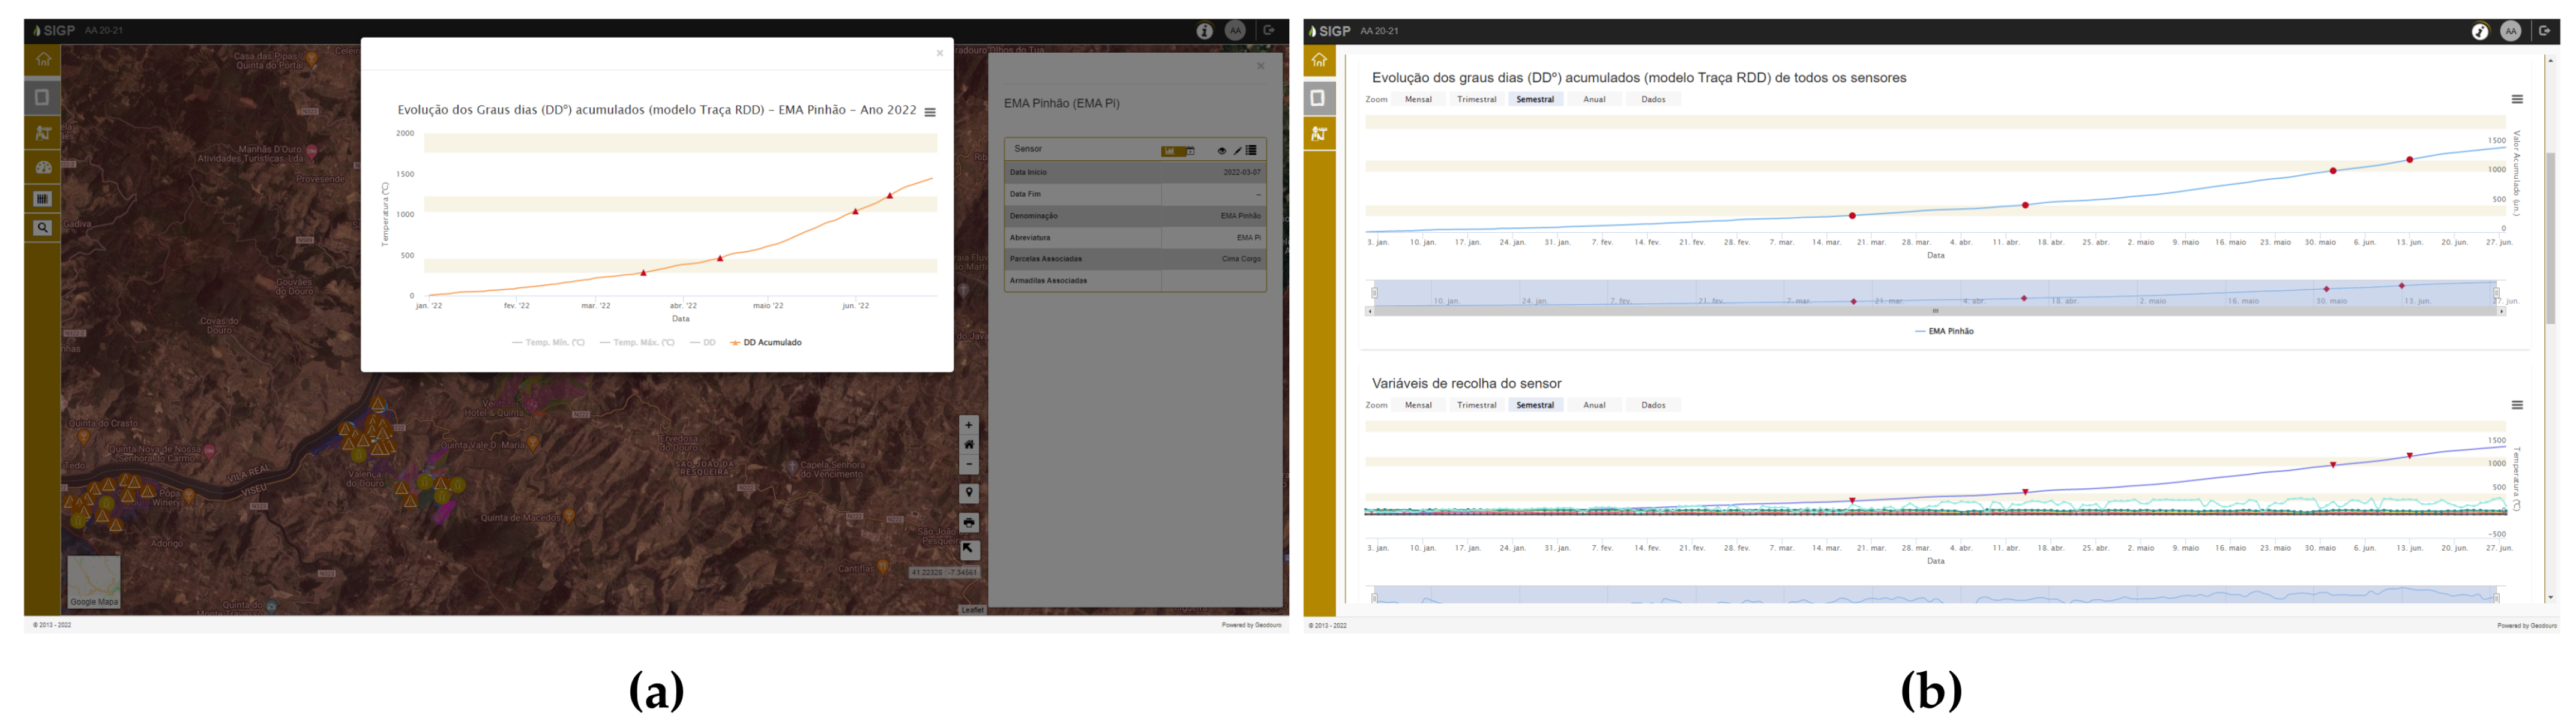Screen dimensions: 2576x721
Task: Open the list icon in Sensor header
Action: click(1251, 150)
